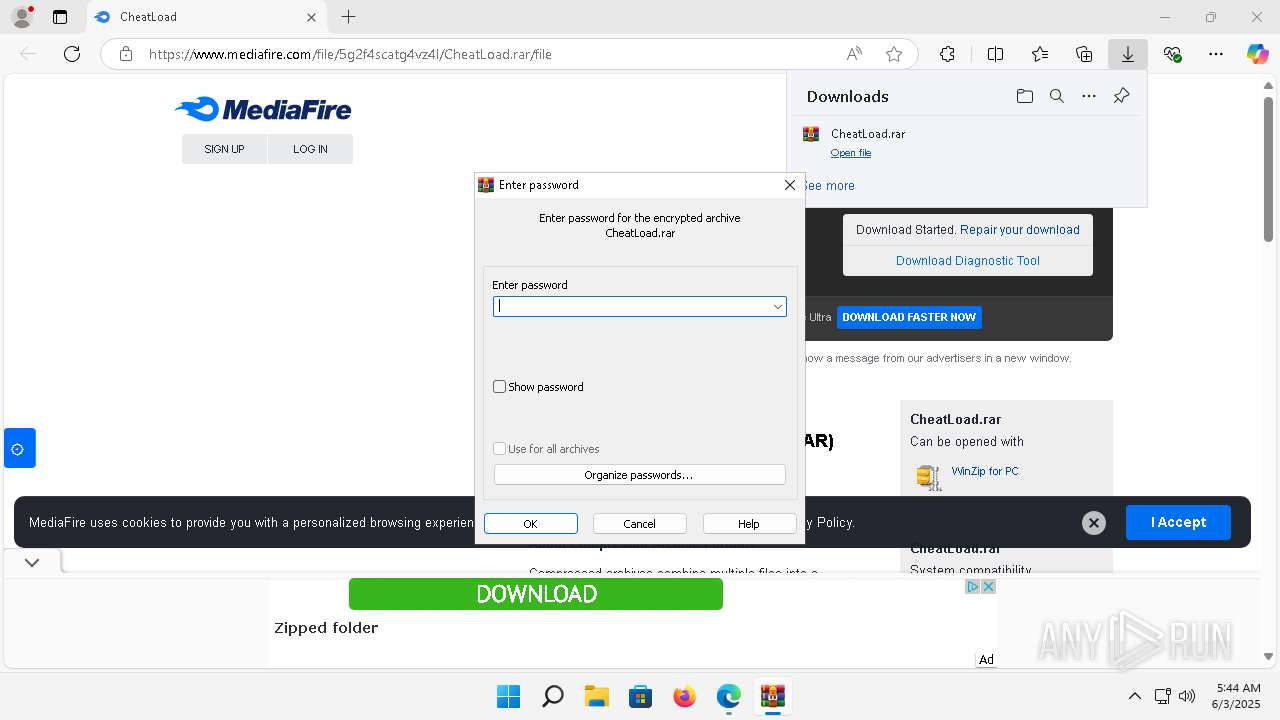Go to LOG IN page
The width and height of the screenshot is (1280, 720).
pyautogui.click(x=310, y=149)
